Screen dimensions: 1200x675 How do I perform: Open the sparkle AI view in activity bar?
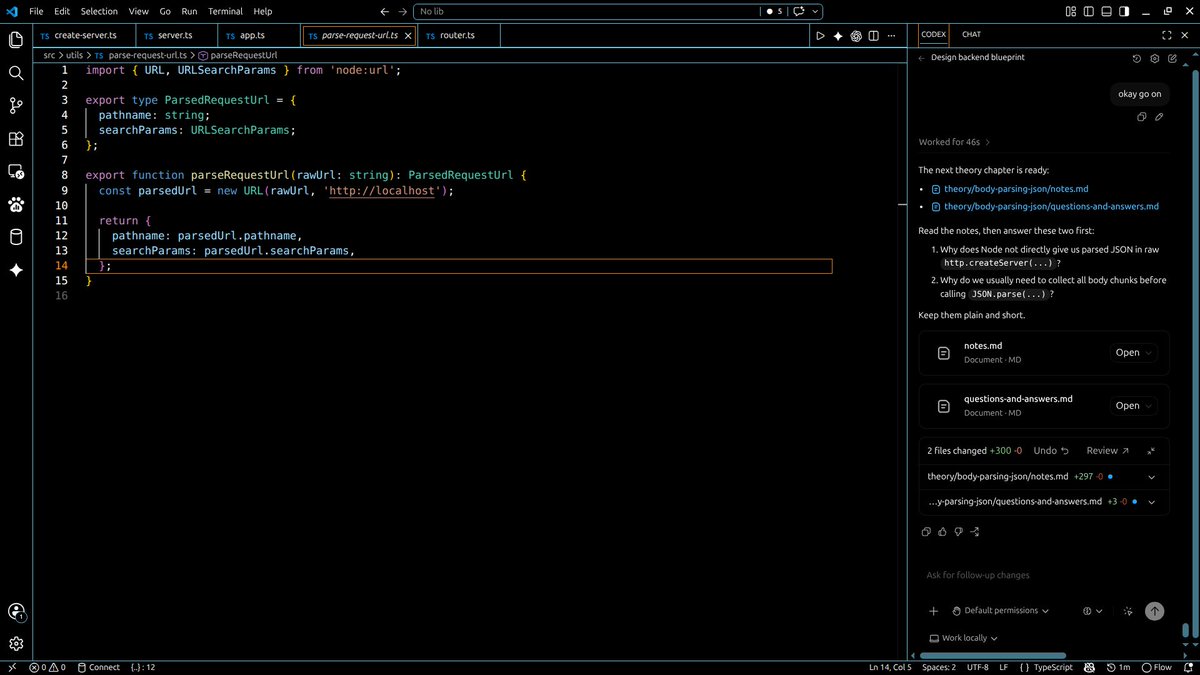tap(16, 270)
